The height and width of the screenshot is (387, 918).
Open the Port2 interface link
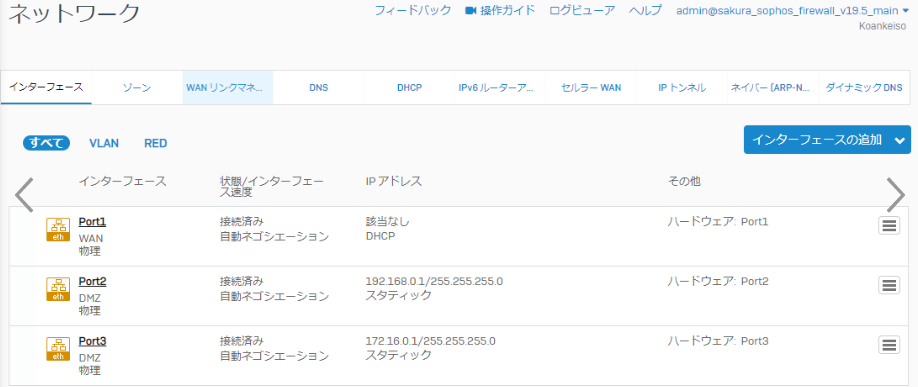point(93,282)
